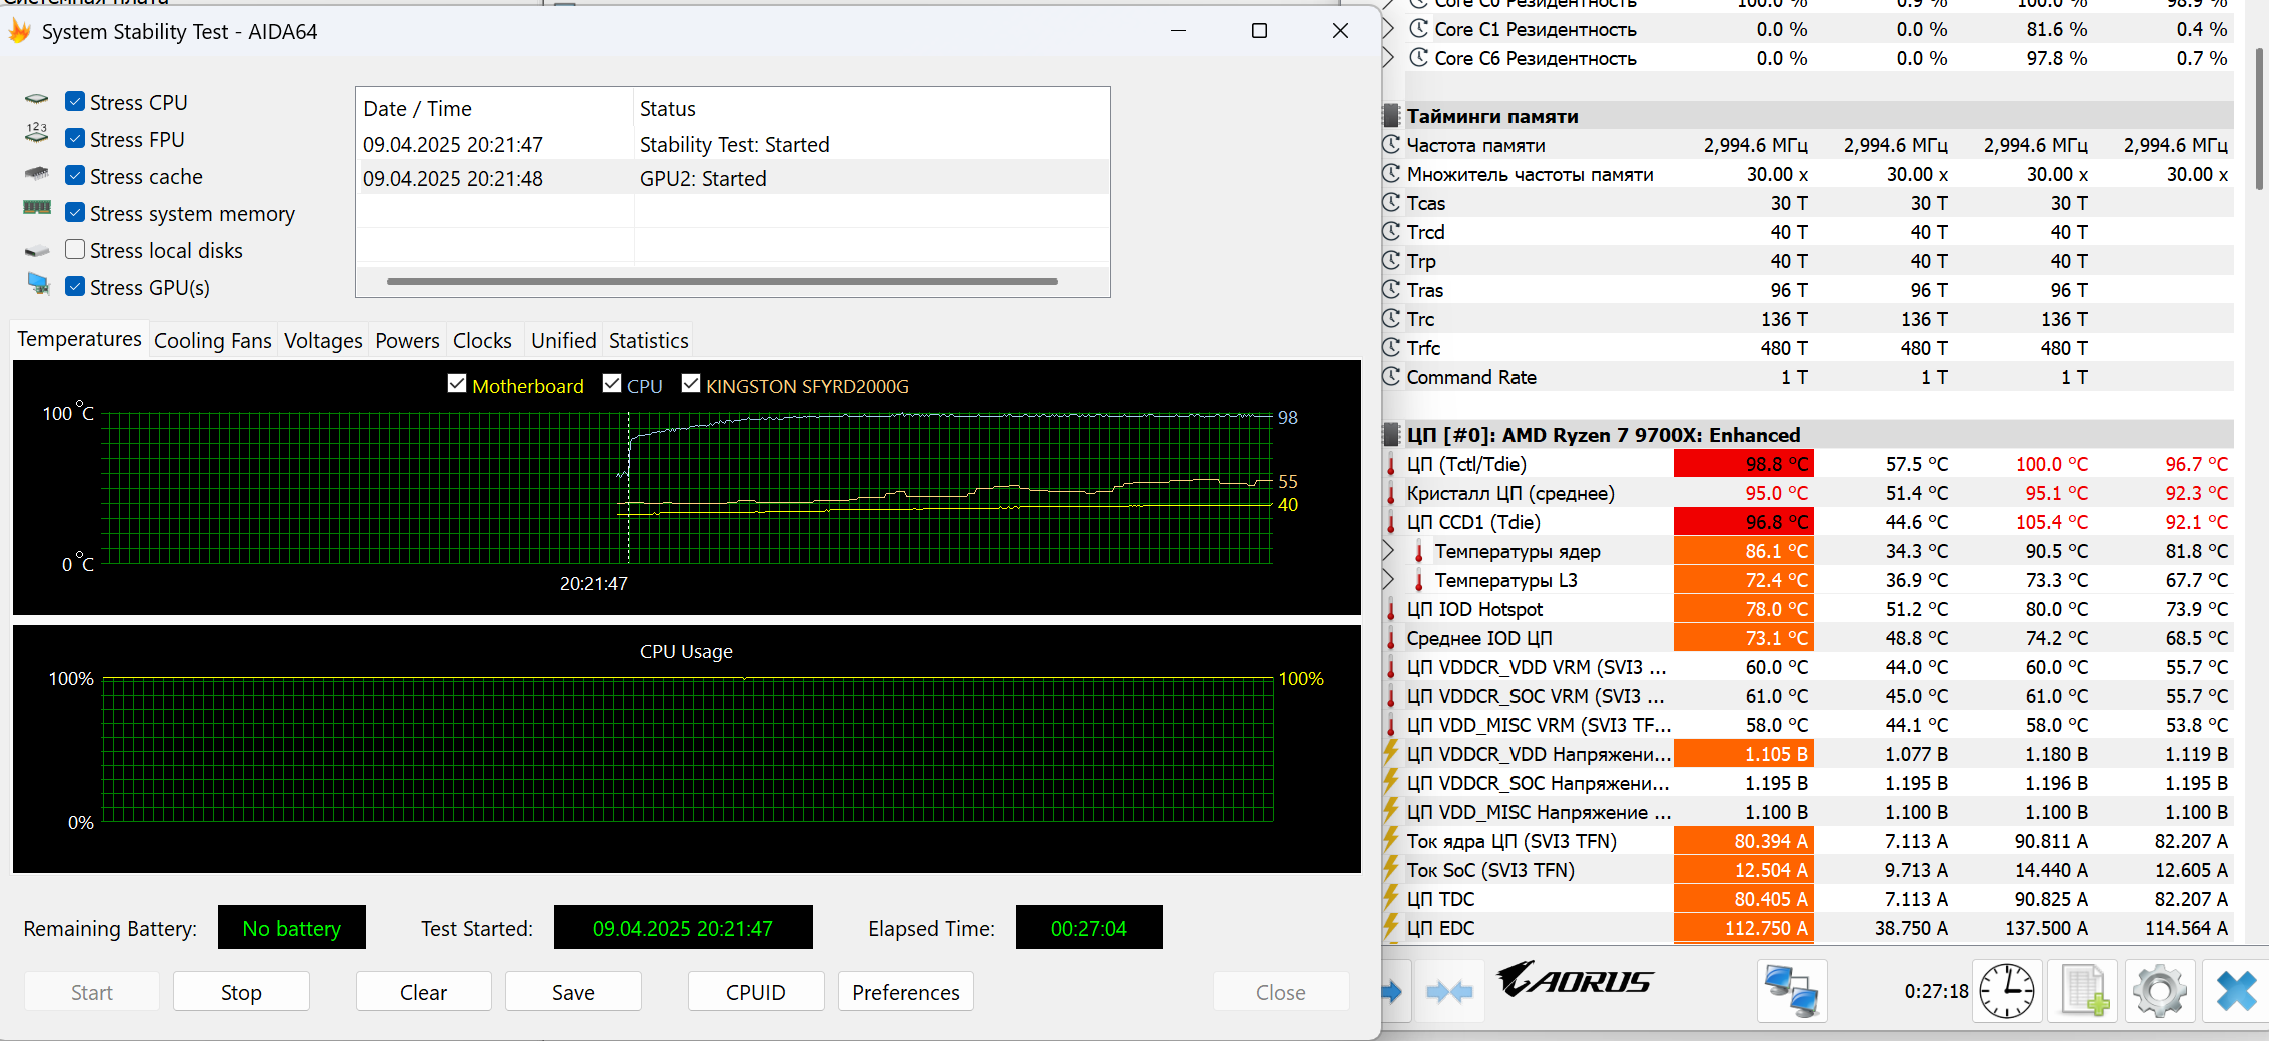Click the lightning icon beside ЦП TDC
This screenshot has width=2269, height=1041.
[x=1390, y=897]
